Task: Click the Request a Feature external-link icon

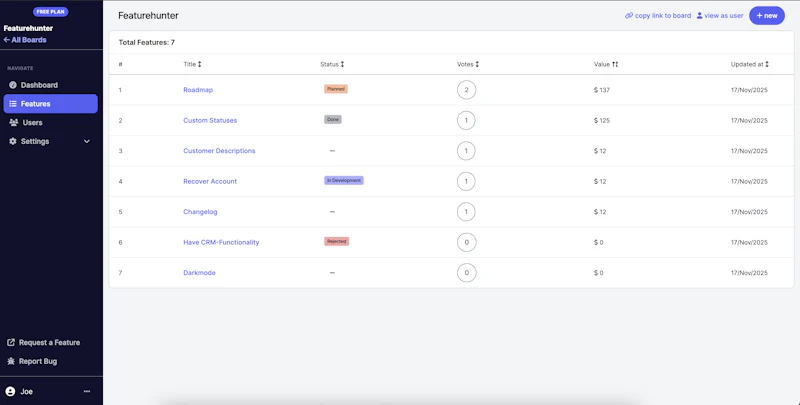Action: (11, 342)
